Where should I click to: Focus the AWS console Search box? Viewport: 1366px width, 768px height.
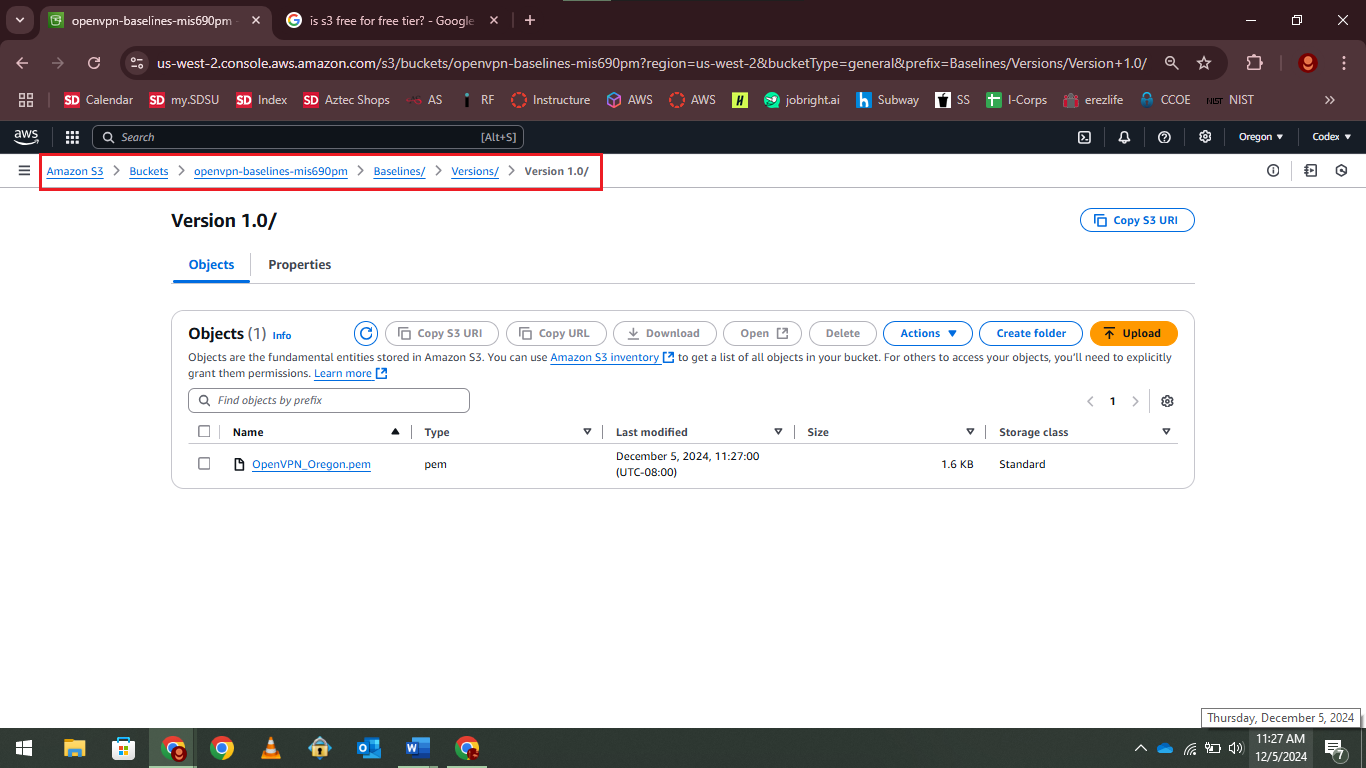pos(308,137)
